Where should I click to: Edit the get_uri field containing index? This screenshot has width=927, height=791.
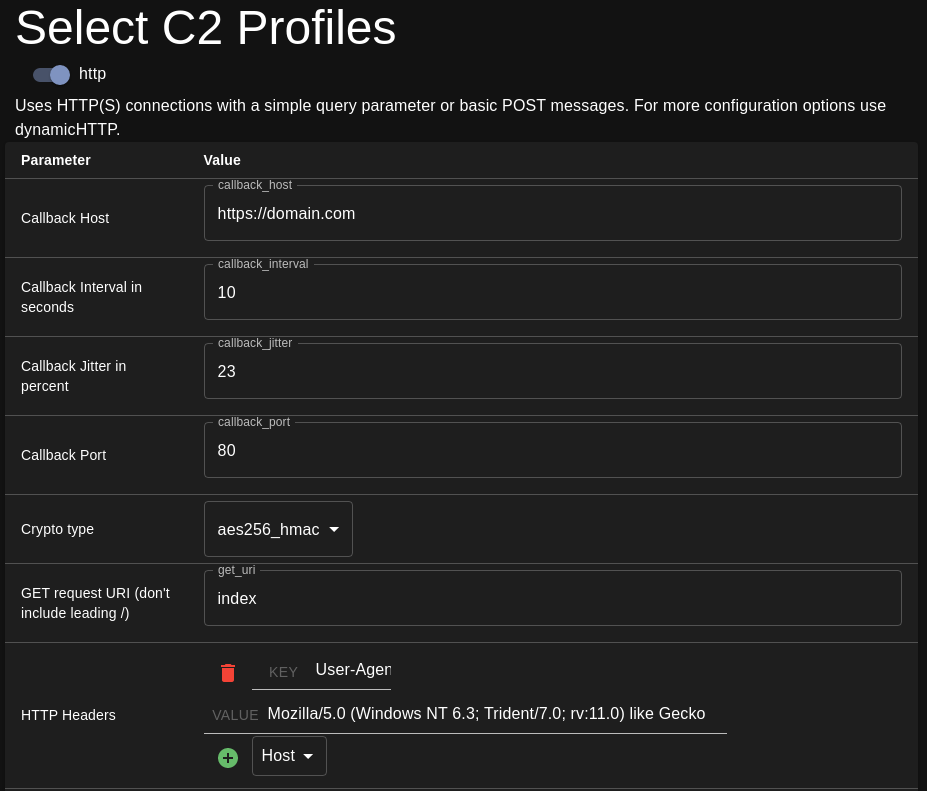[552, 598]
